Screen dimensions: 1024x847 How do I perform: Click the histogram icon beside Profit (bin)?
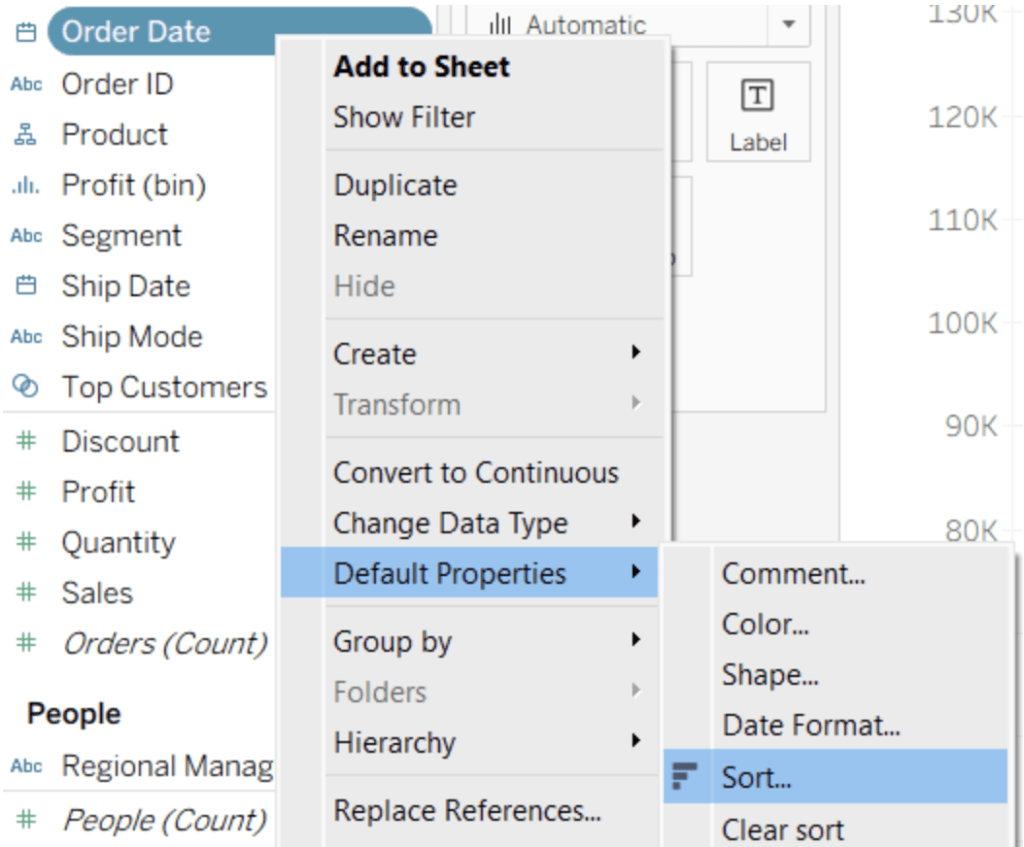(x=26, y=186)
